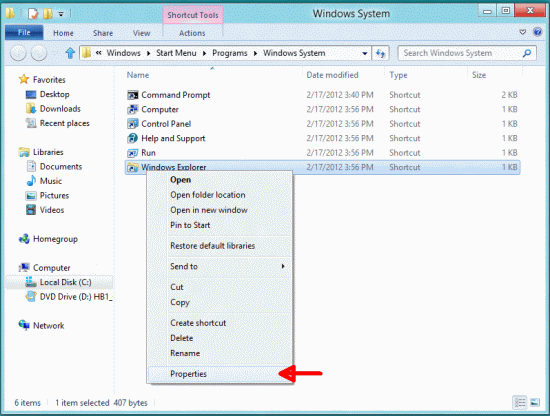
Task: Click the address bar overflow chevron
Action: 99,53
